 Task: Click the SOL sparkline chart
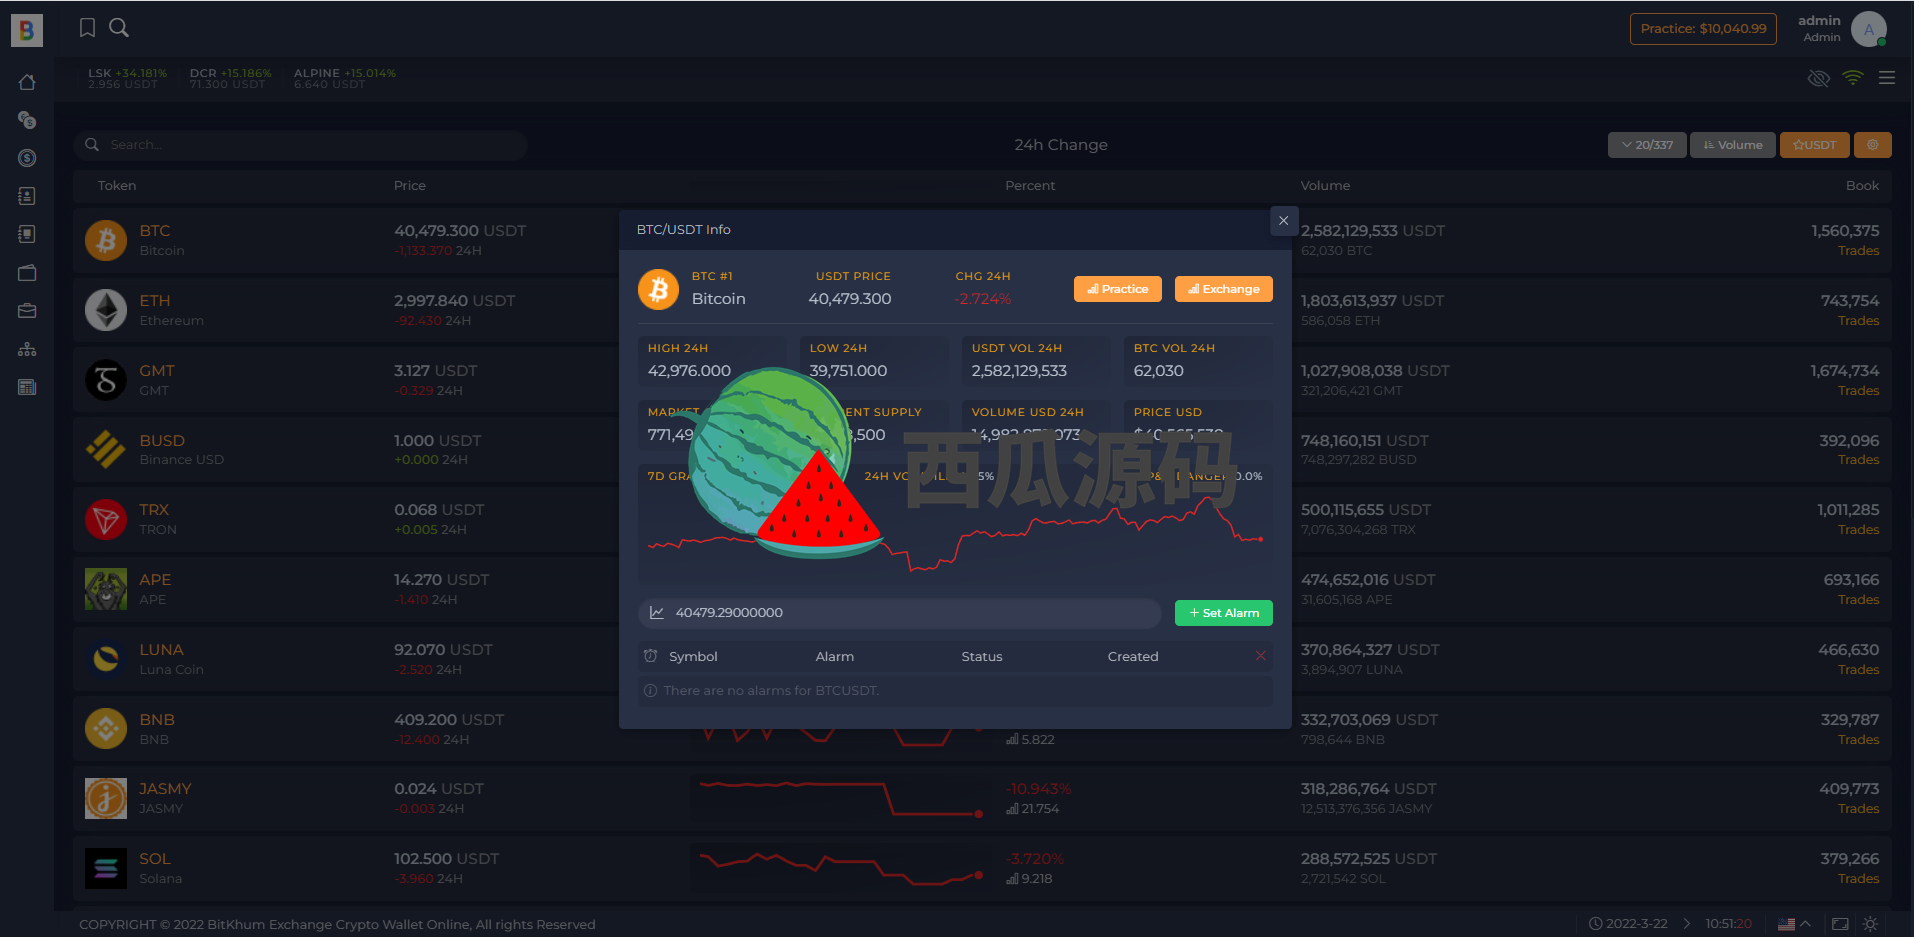[840, 868]
